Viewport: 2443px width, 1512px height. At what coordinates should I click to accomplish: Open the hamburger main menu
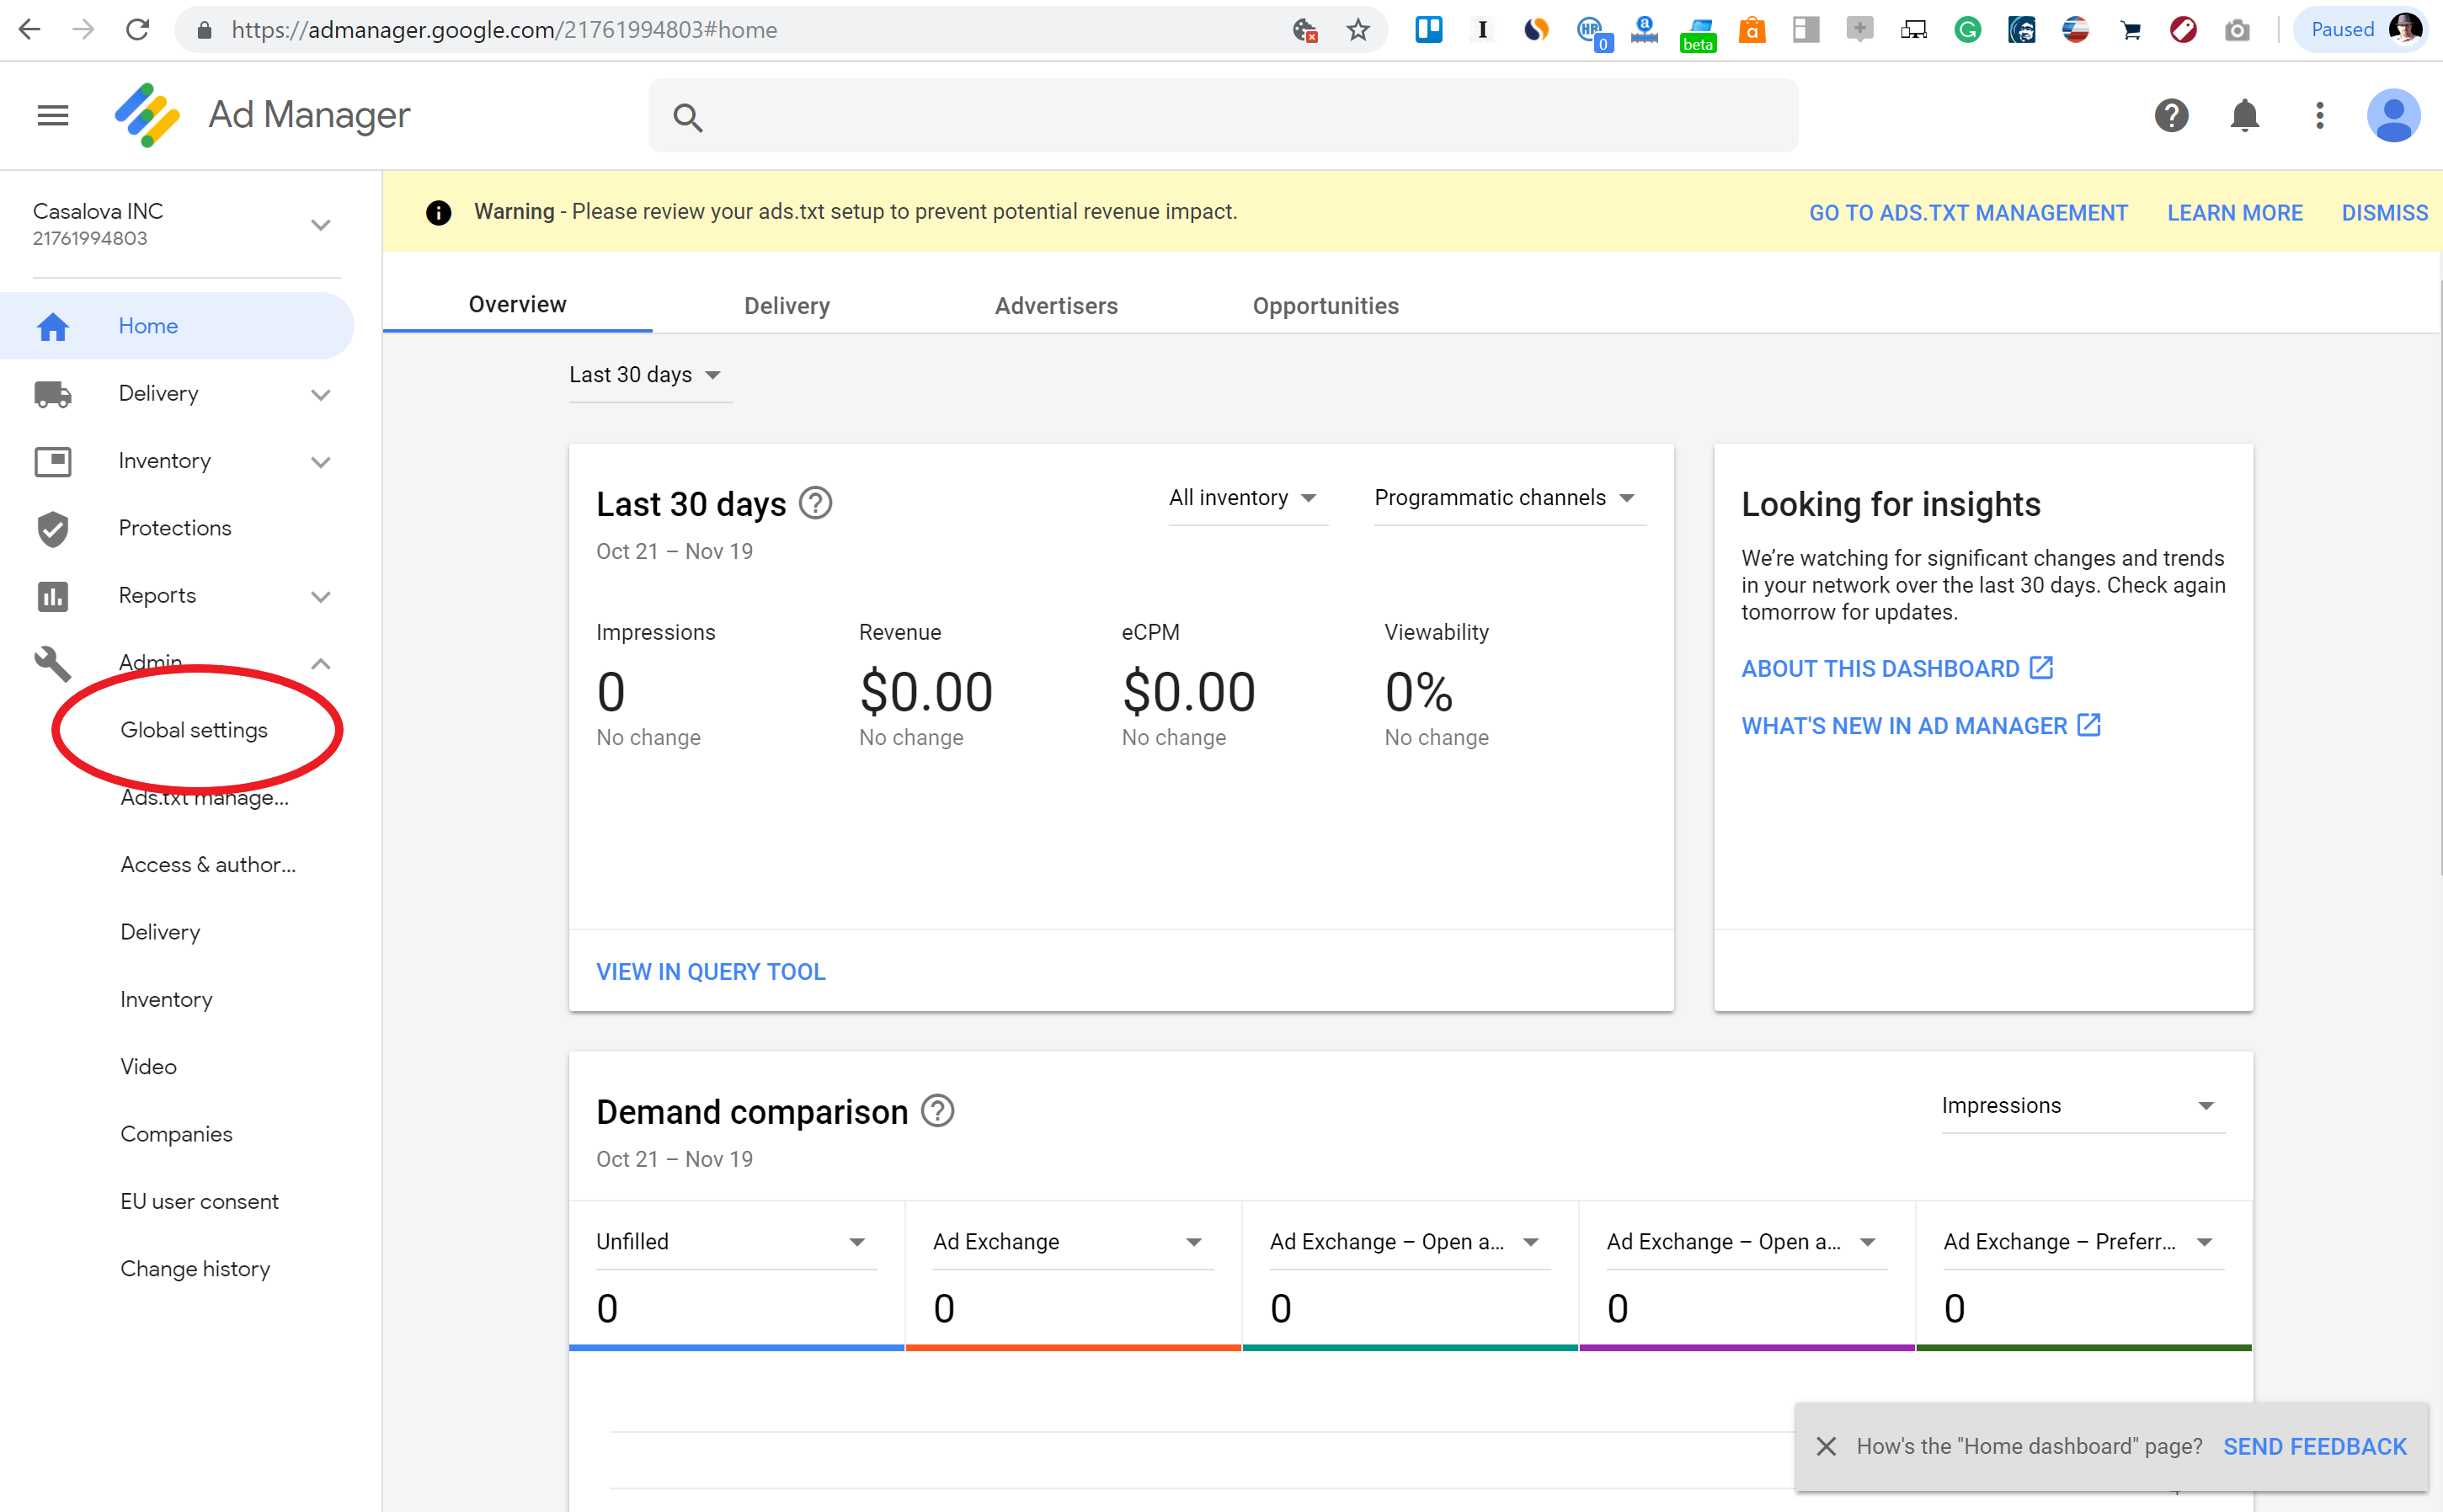point(52,116)
